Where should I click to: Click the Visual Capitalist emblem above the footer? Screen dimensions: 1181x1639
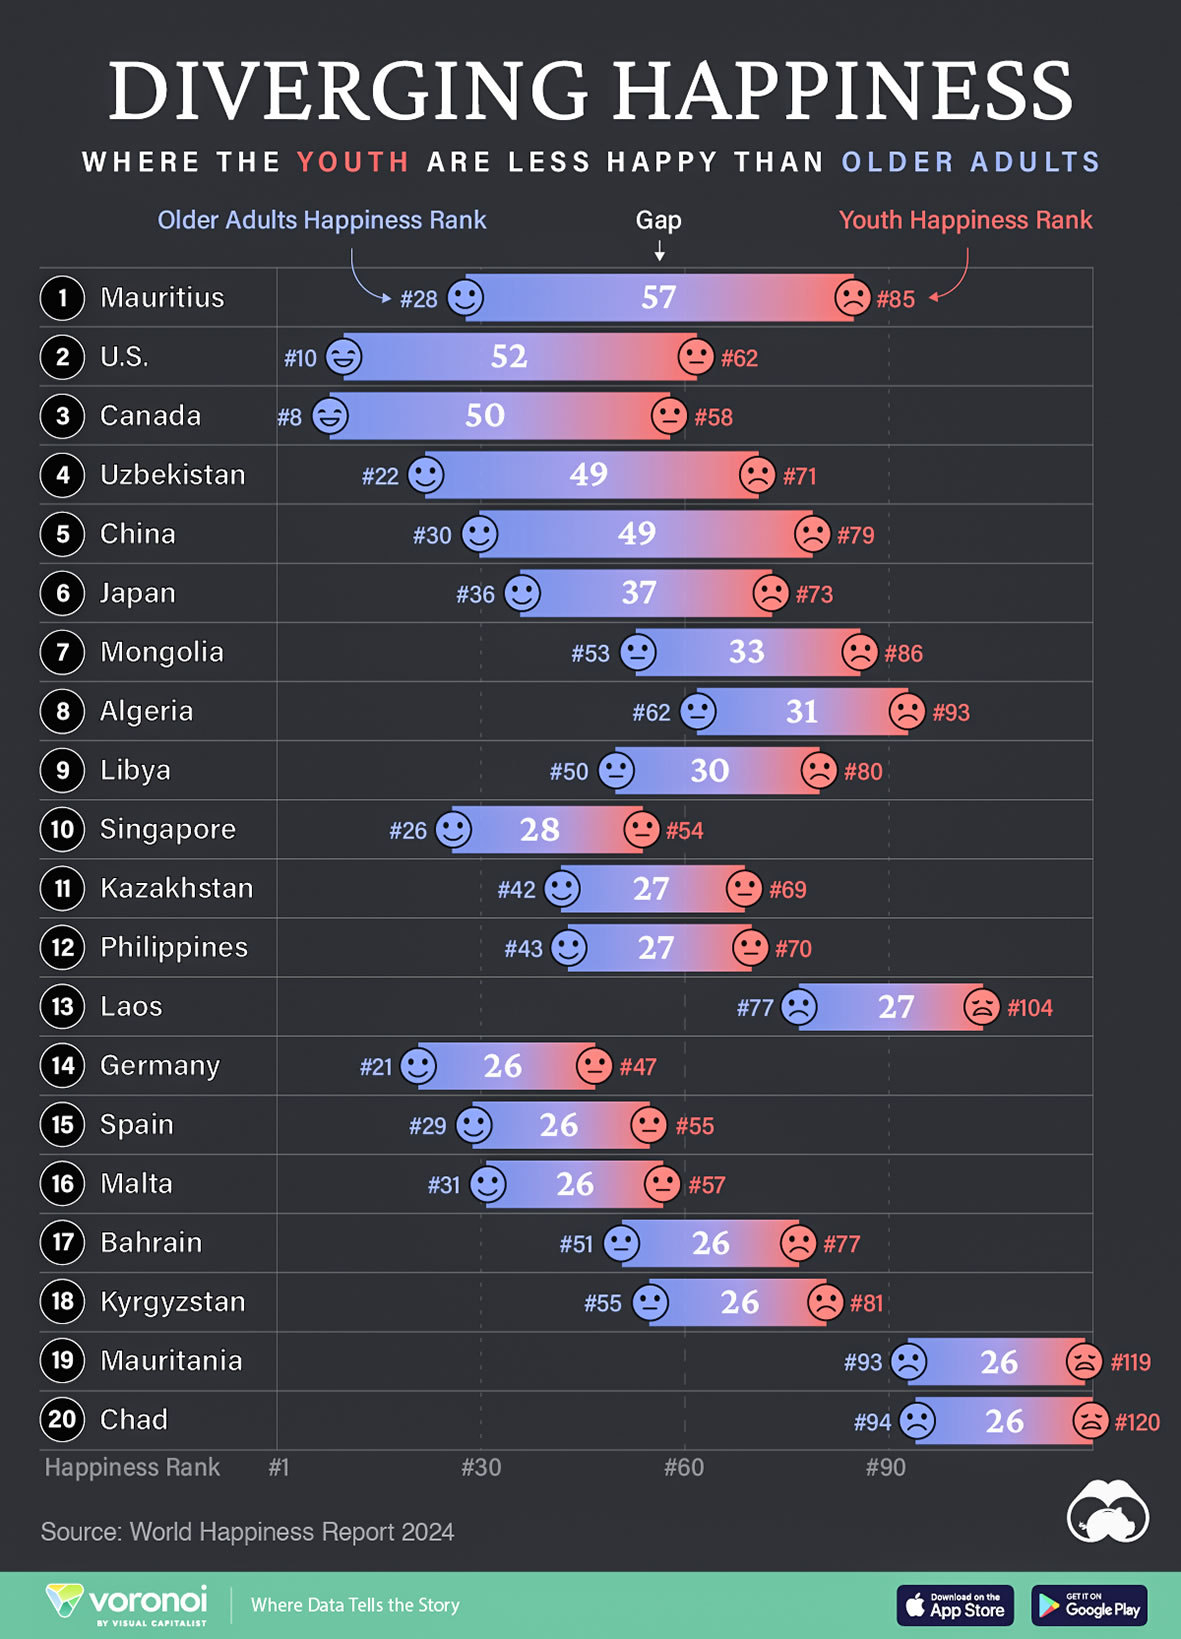pyautogui.click(x=1108, y=1512)
